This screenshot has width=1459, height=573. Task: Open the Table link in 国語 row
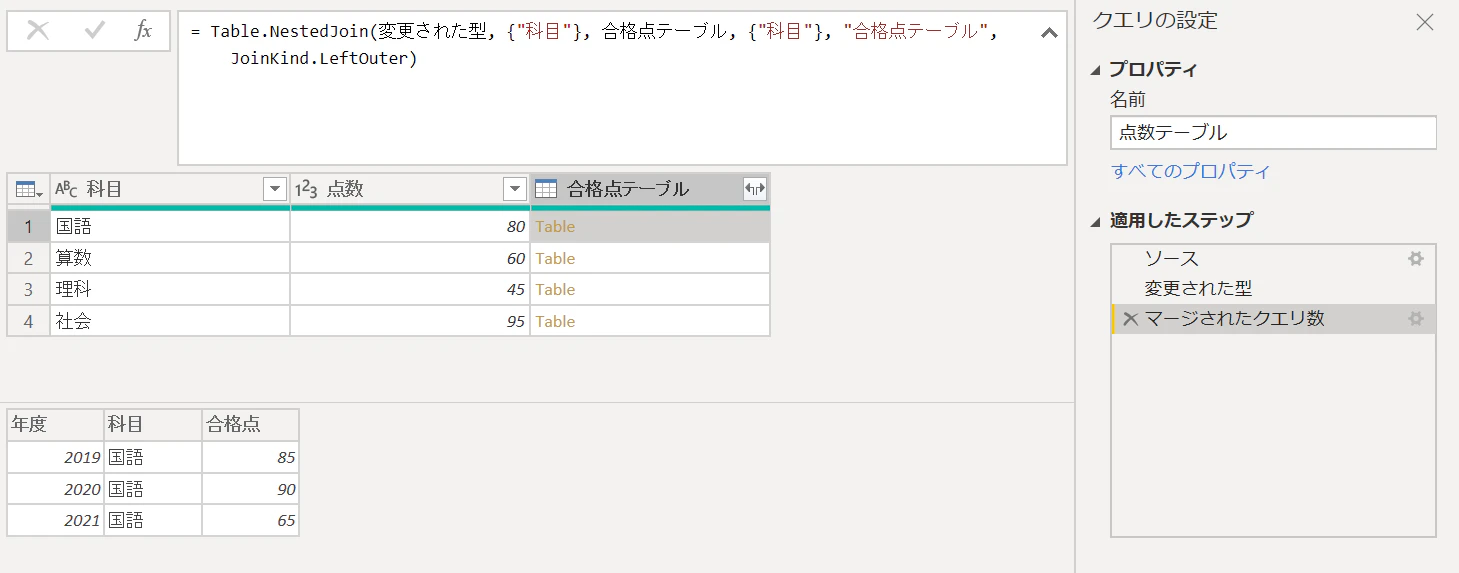click(555, 227)
